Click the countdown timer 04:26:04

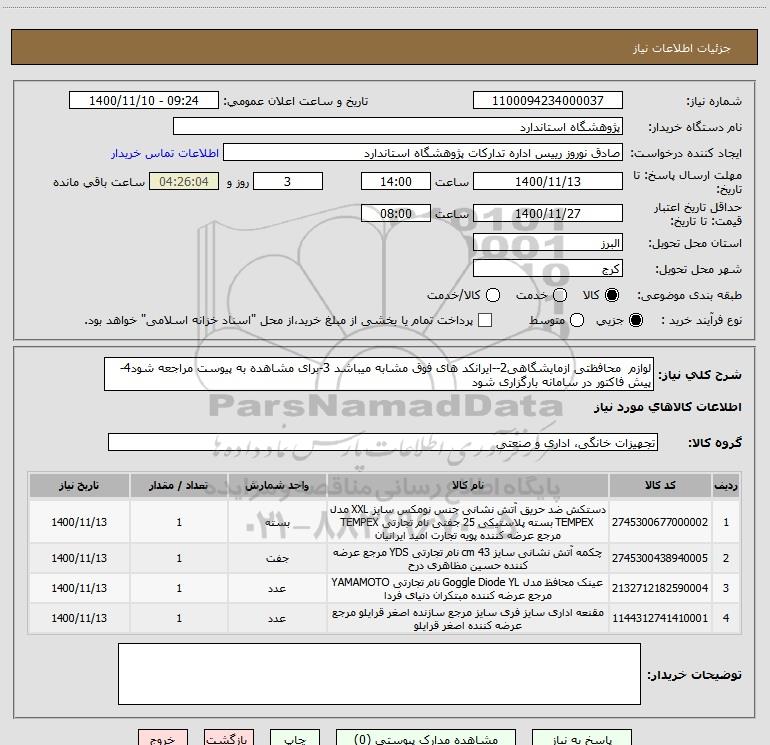(x=184, y=181)
